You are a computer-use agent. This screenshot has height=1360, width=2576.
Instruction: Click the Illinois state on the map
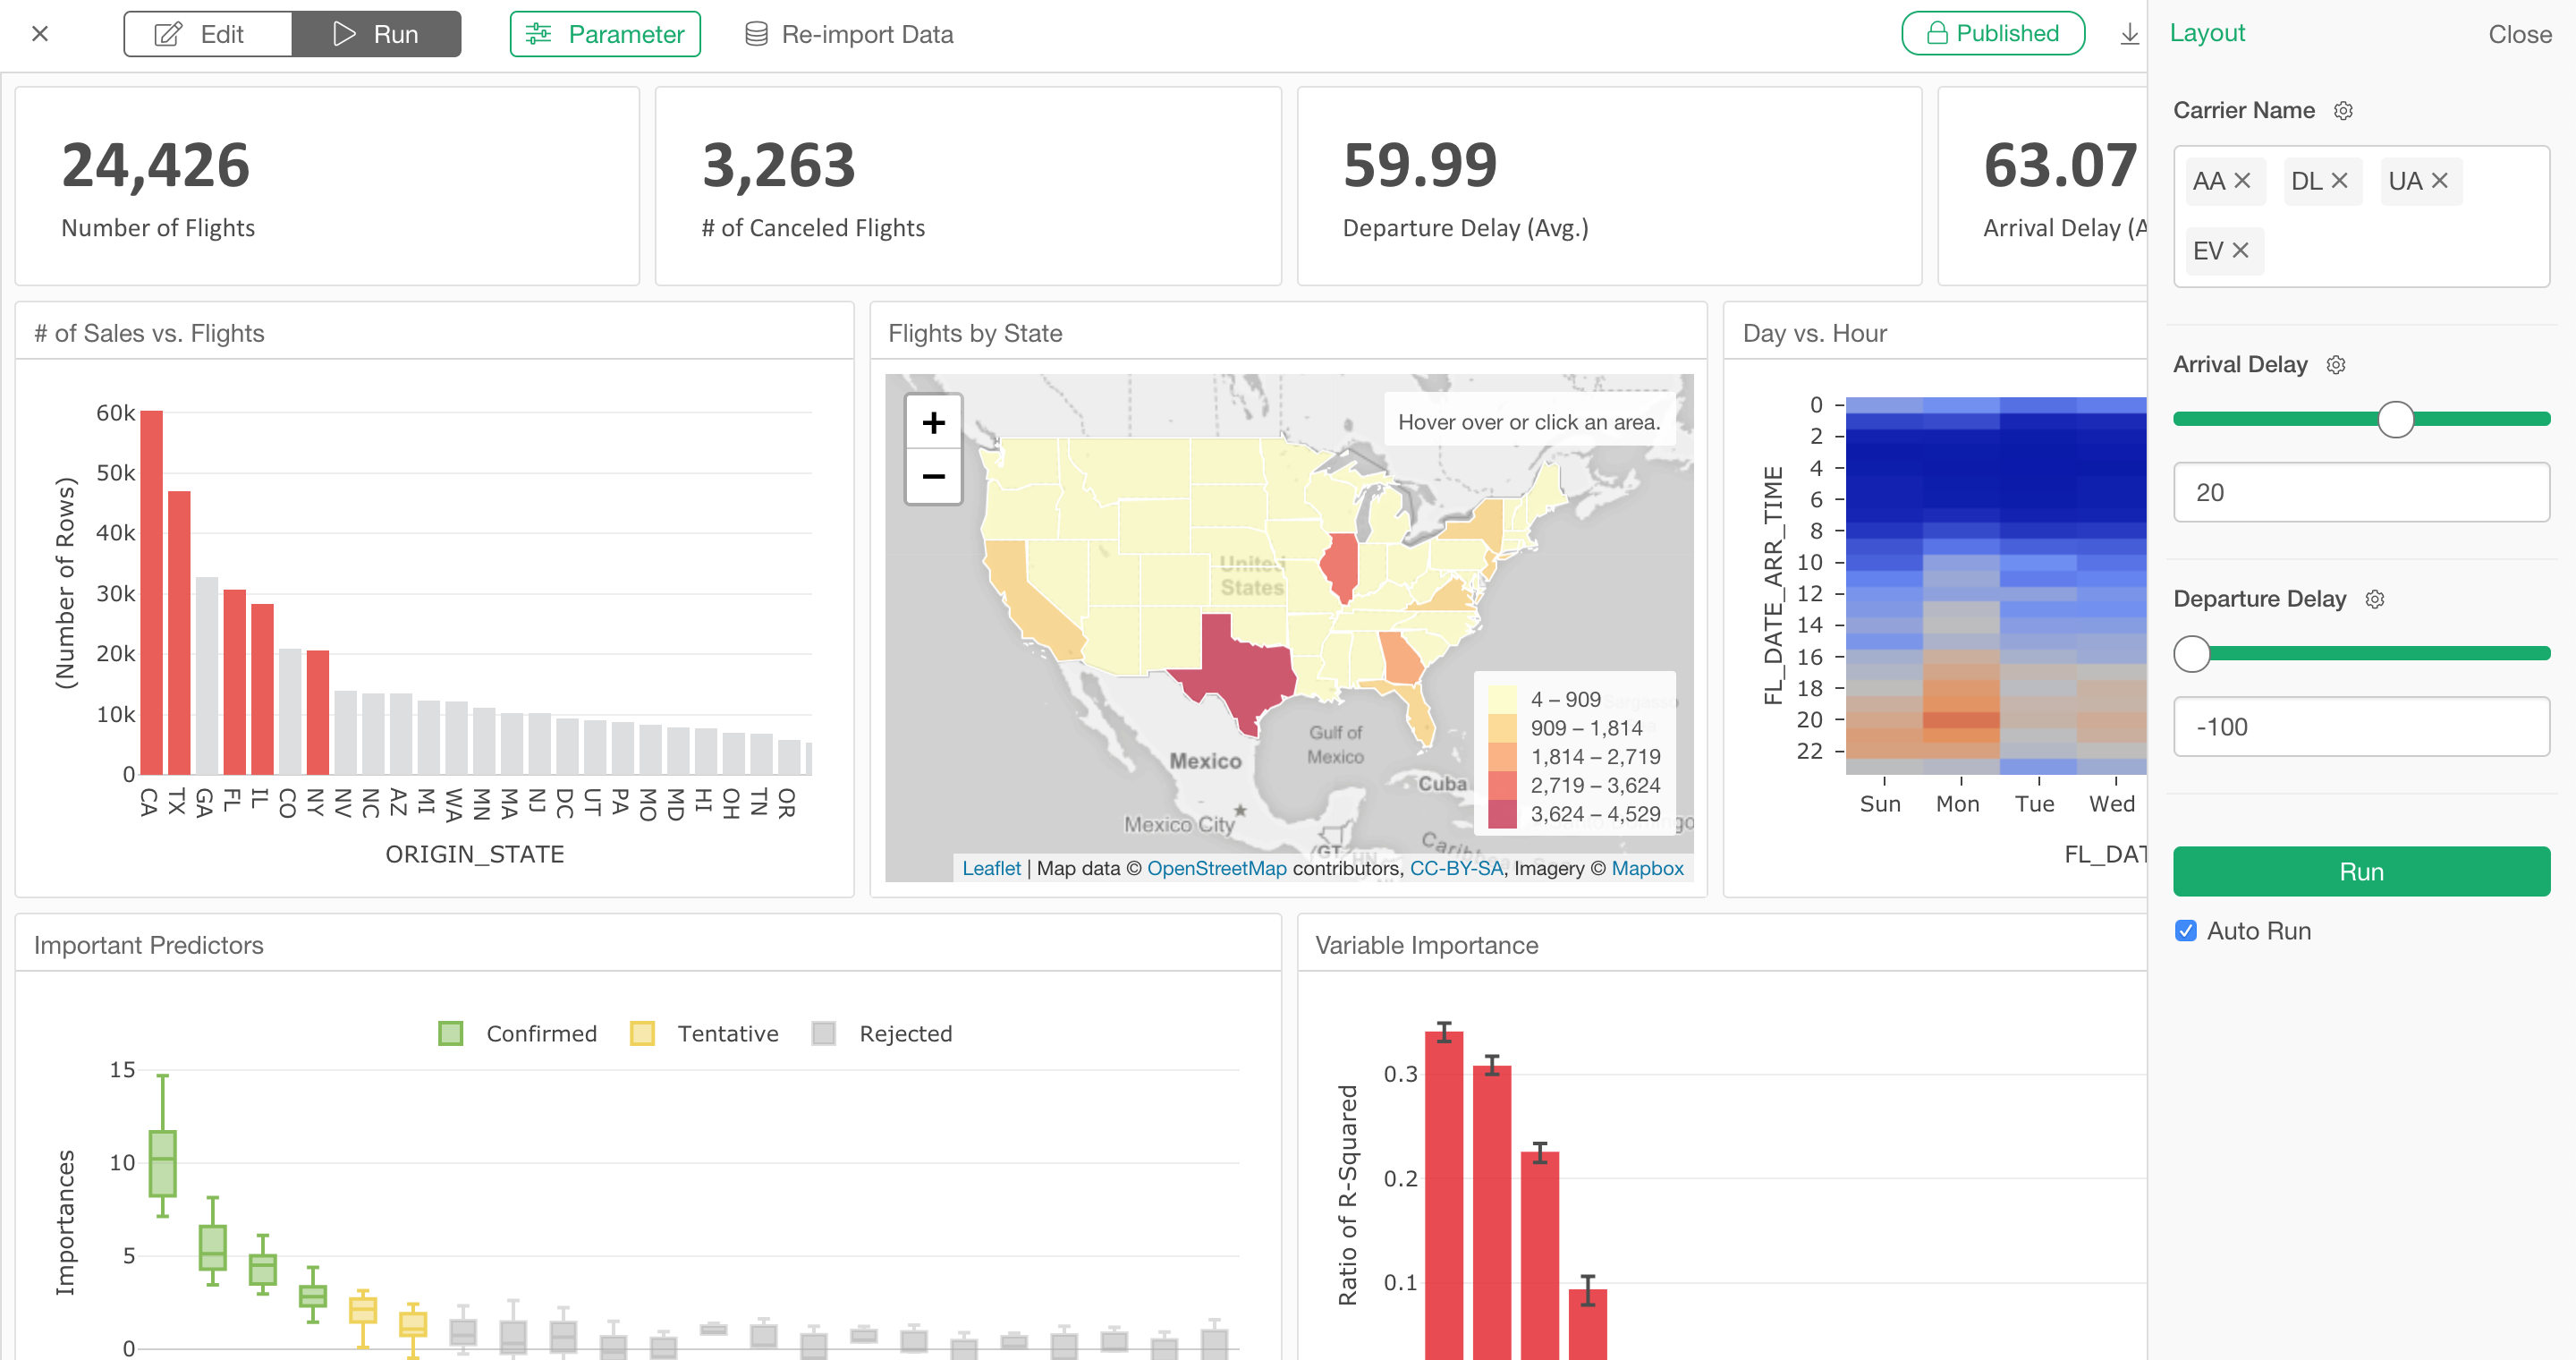tap(1339, 567)
